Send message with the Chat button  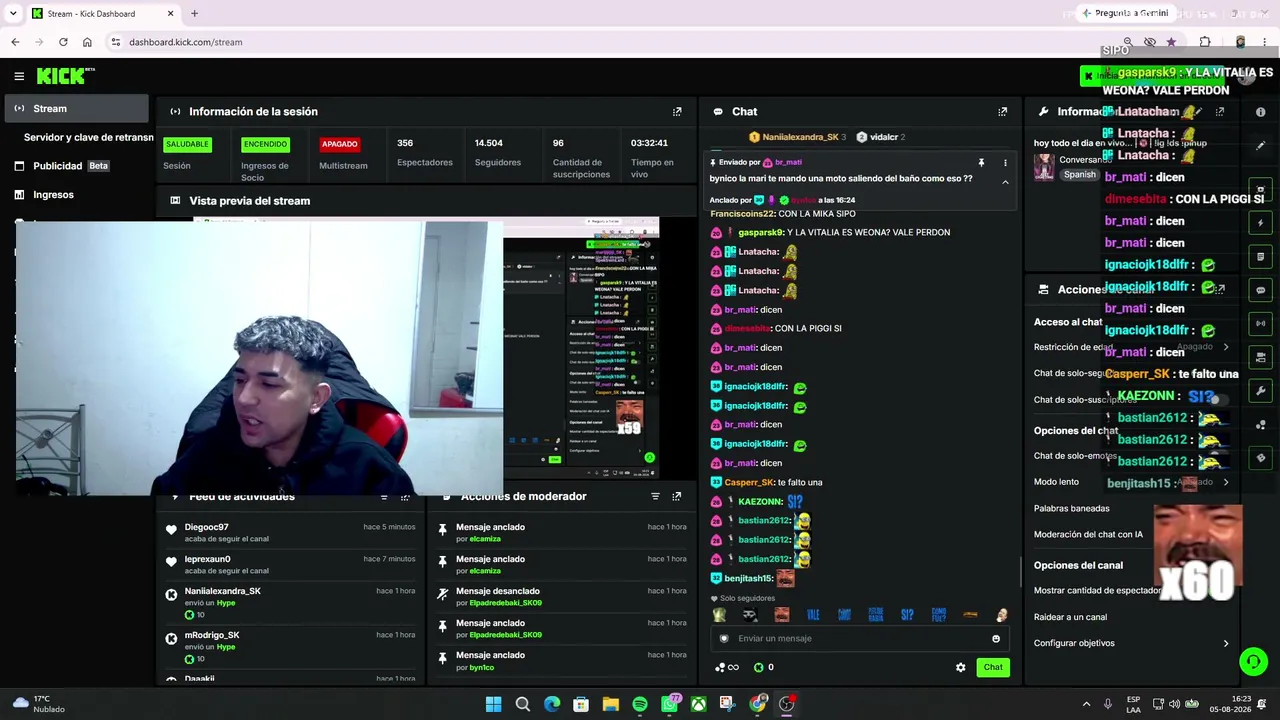tap(993, 667)
